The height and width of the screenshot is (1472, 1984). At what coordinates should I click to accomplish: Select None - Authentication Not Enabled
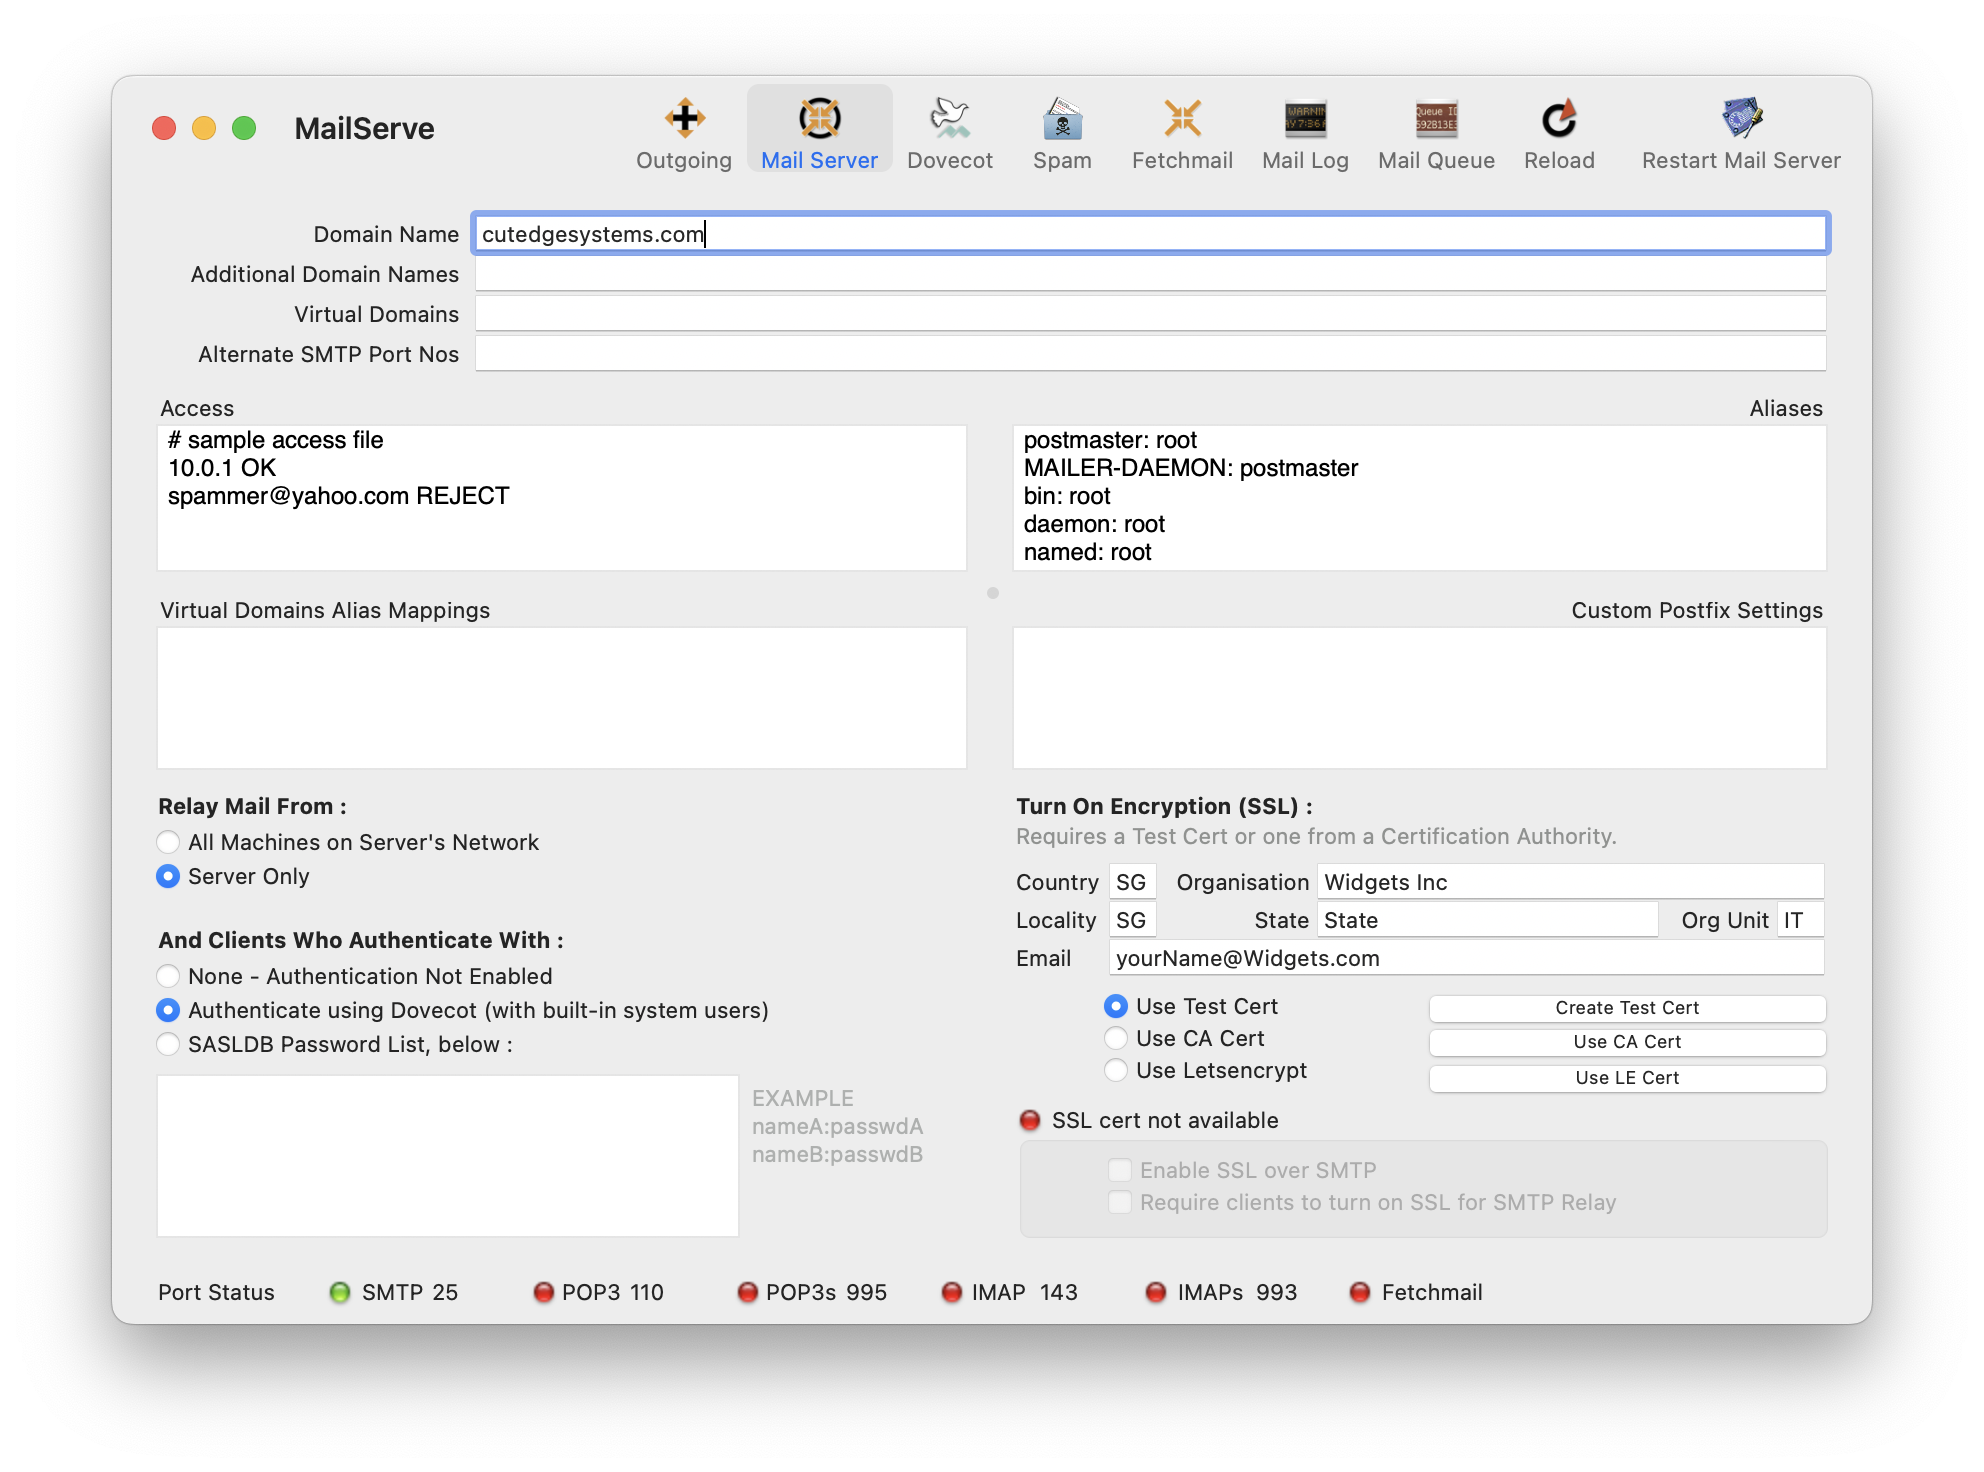168,976
